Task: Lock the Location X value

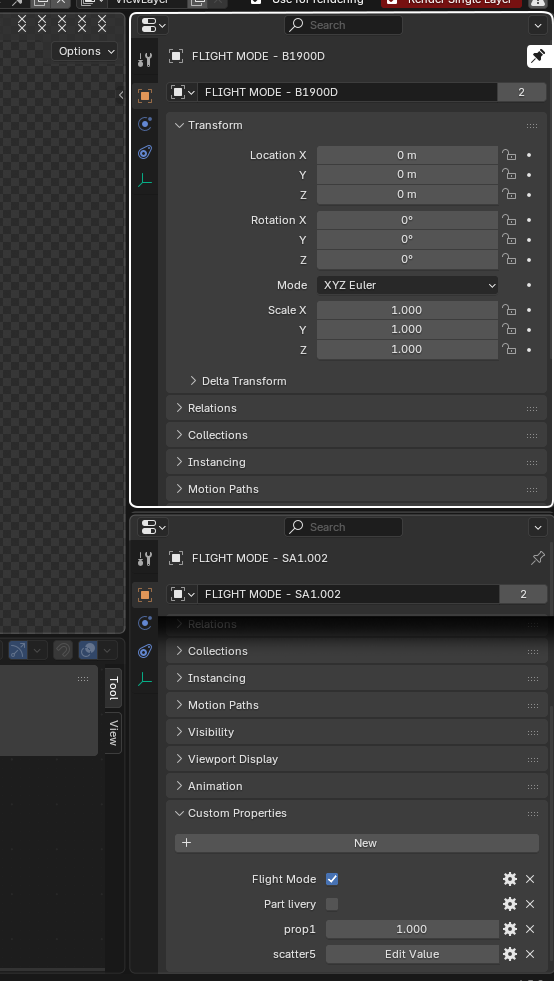Action: 509,155
